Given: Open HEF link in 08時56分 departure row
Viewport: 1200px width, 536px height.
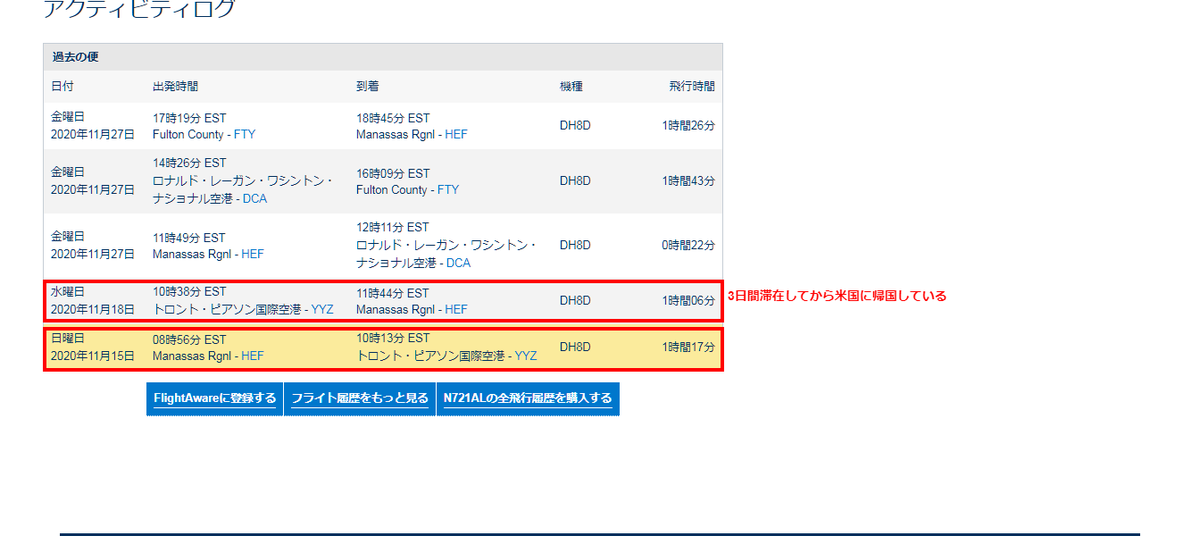Looking at the screenshot, I should click(252, 355).
